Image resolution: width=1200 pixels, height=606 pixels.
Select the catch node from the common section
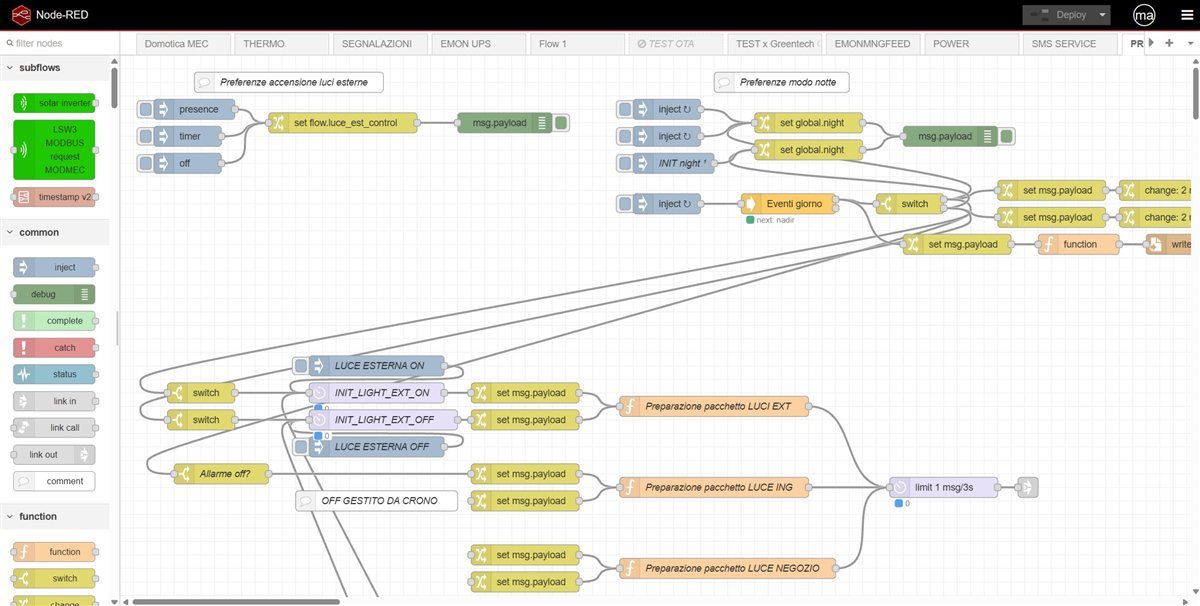pos(55,347)
